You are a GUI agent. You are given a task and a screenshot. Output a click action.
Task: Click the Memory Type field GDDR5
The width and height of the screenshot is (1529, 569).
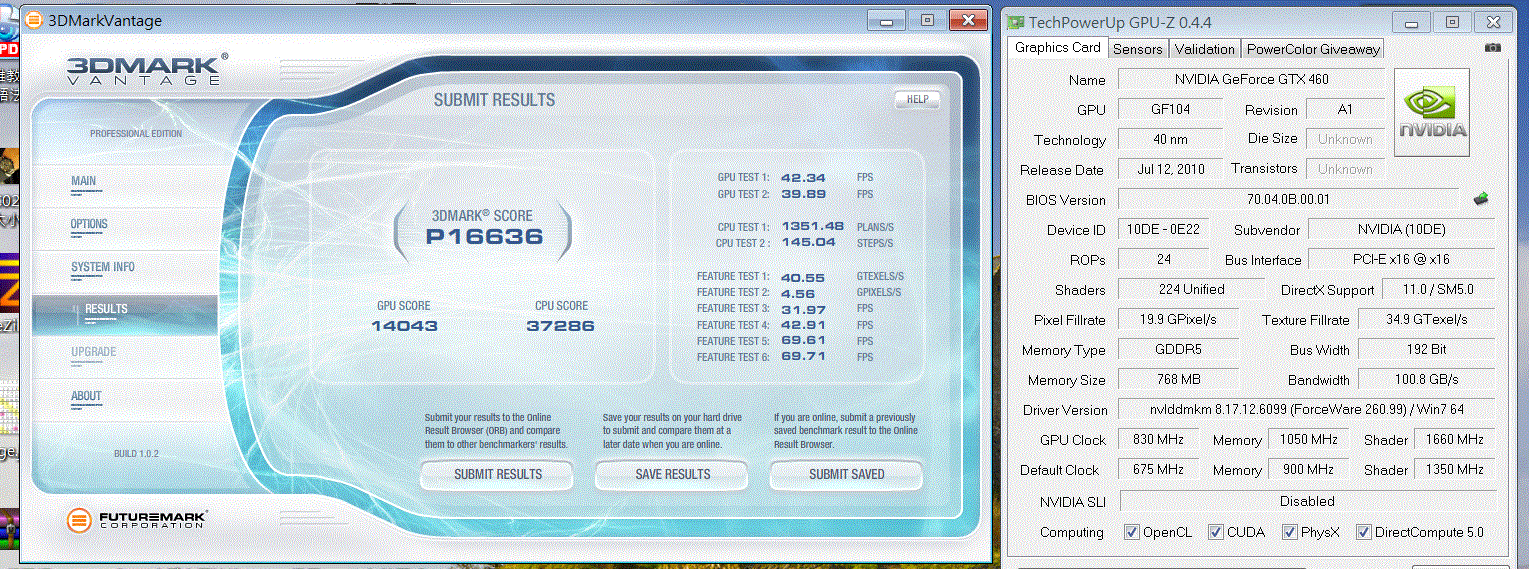coord(1177,349)
